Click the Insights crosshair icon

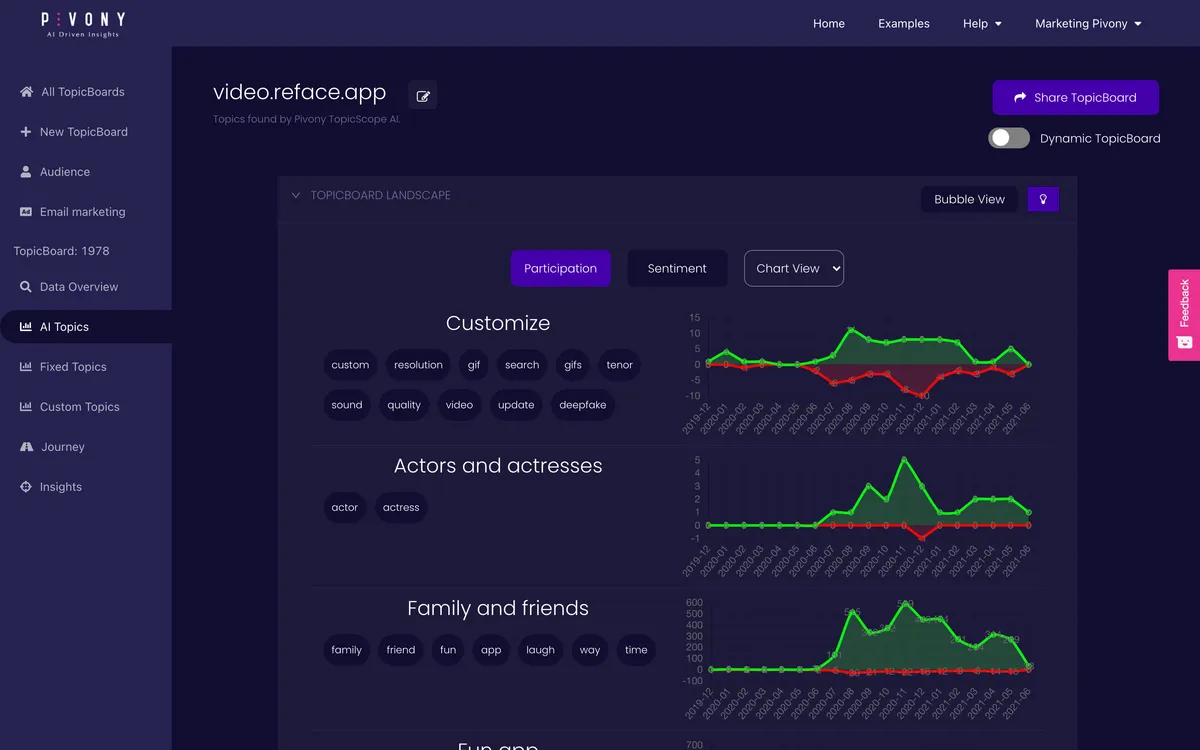26,487
